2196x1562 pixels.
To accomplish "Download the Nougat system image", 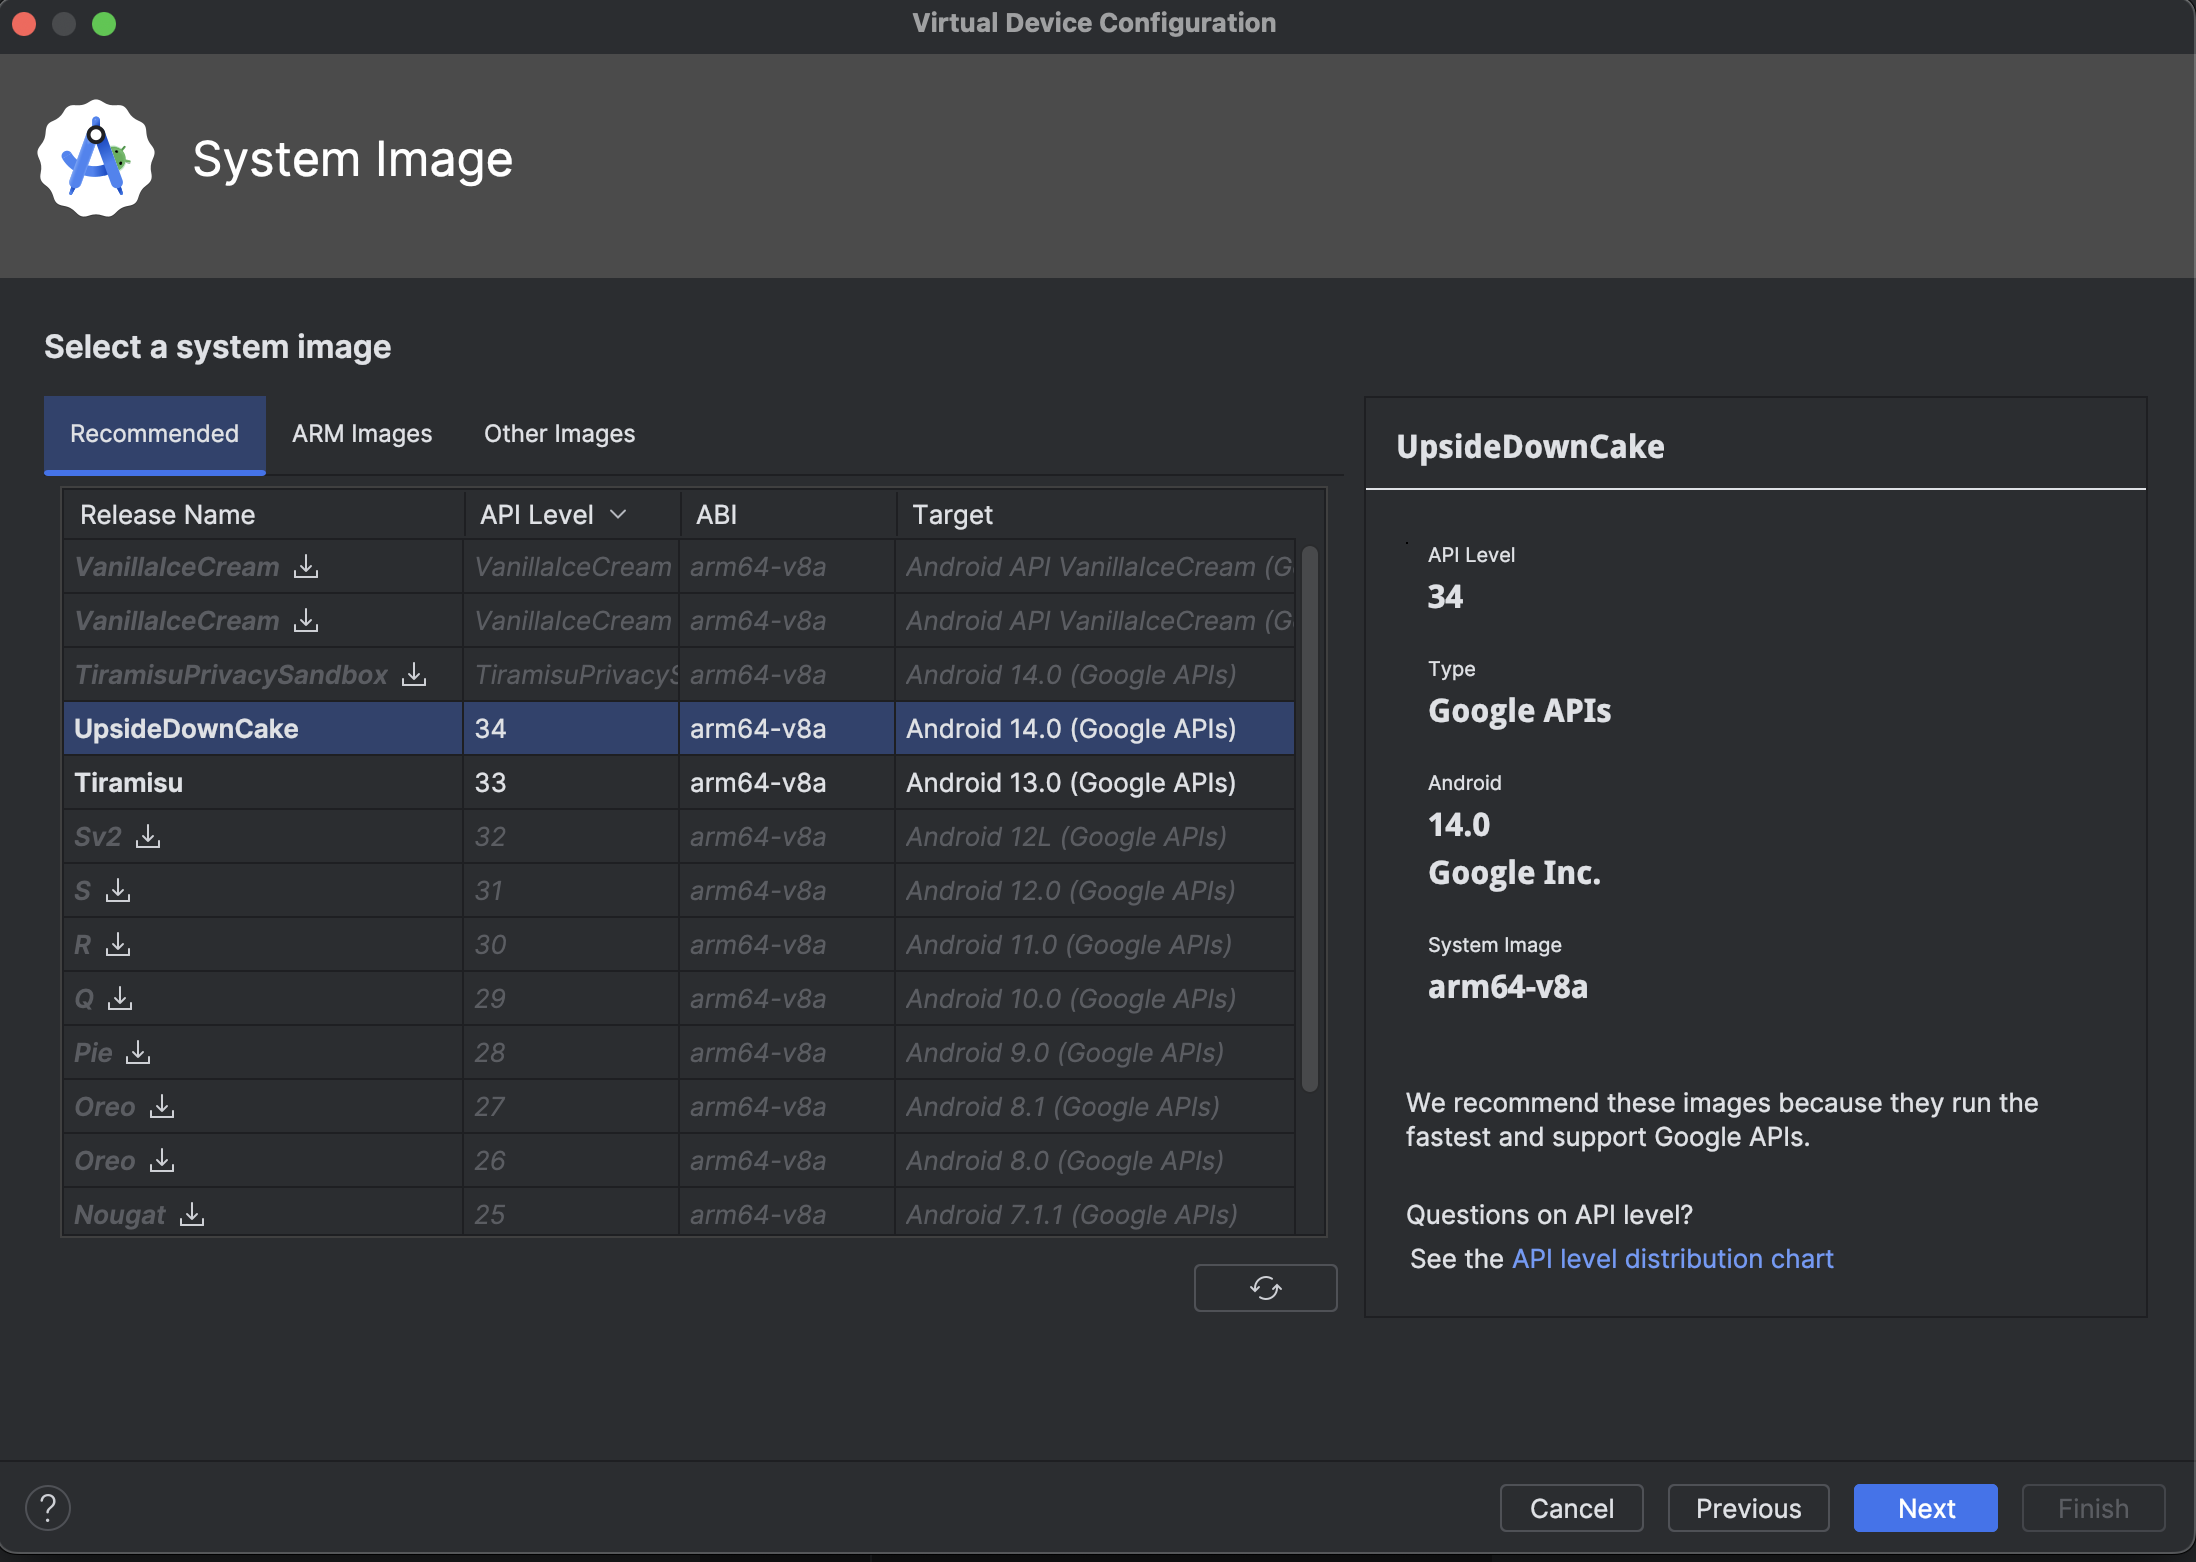I will coord(192,1215).
